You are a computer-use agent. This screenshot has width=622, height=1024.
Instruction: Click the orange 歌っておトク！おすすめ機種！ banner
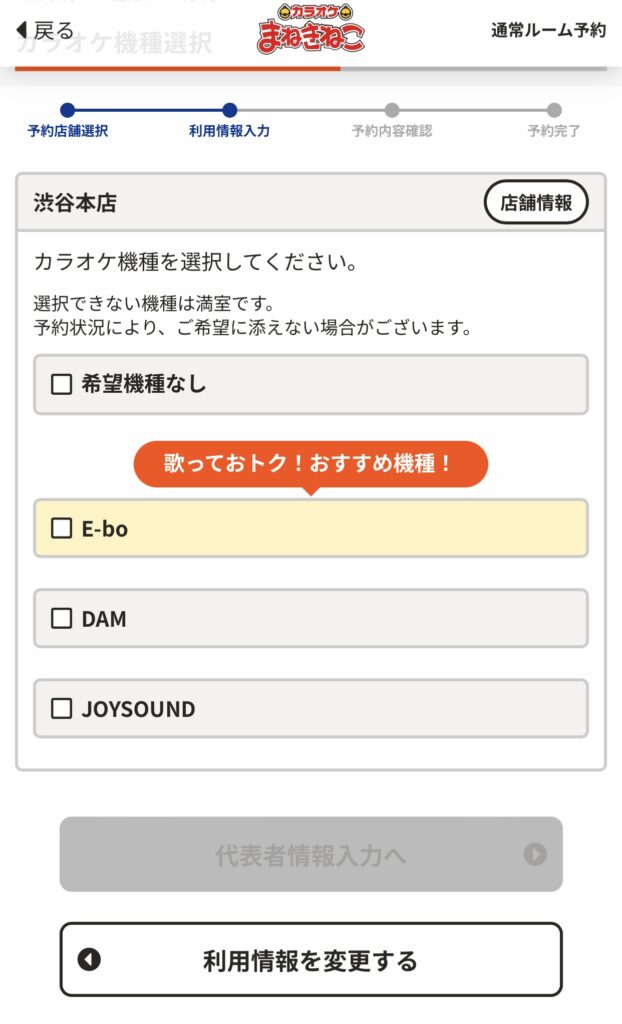pyautogui.click(x=310, y=464)
